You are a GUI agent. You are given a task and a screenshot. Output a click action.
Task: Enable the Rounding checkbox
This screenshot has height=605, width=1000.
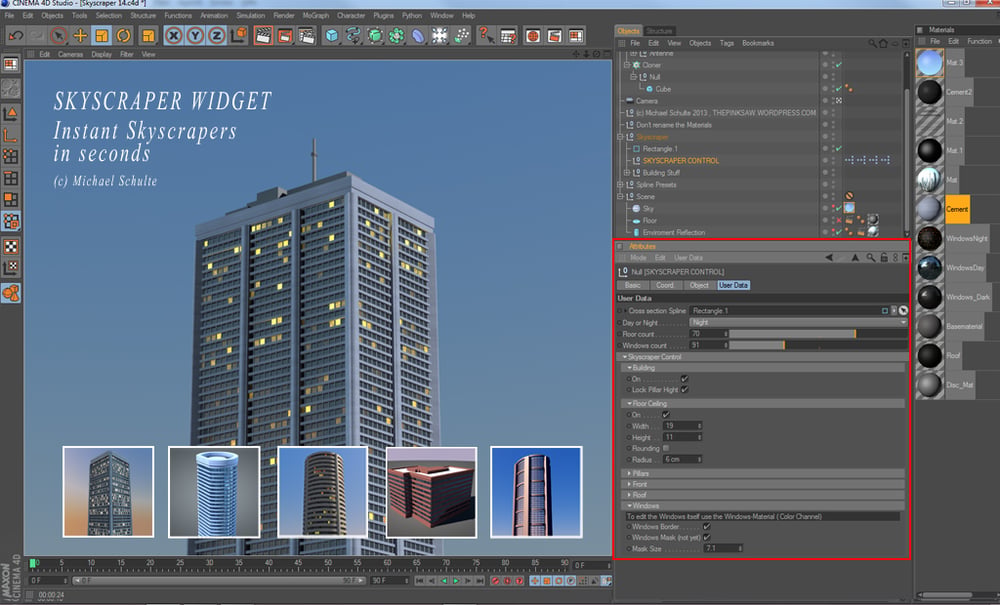(x=666, y=448)
